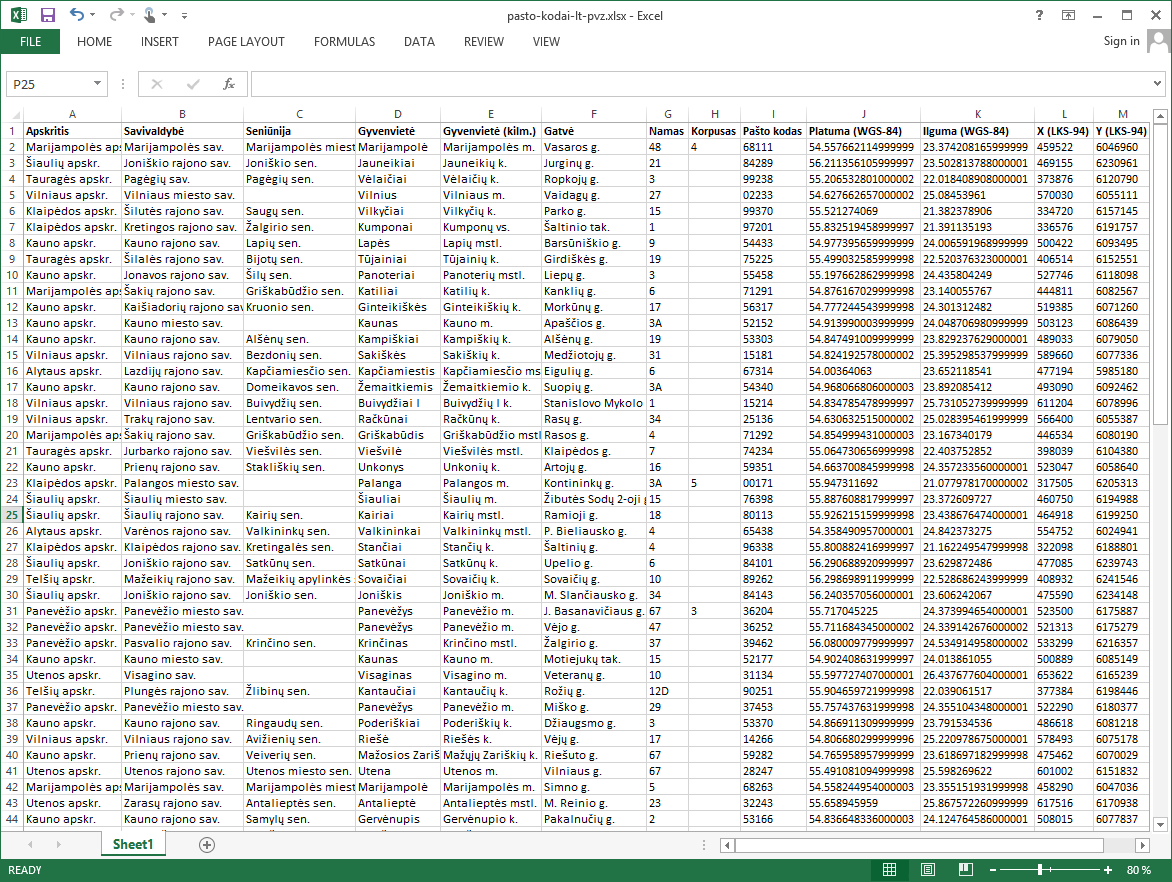Click the READY status bar indicator
Image resolution: width=1172 pixels, height=882 pixels.
25,870
